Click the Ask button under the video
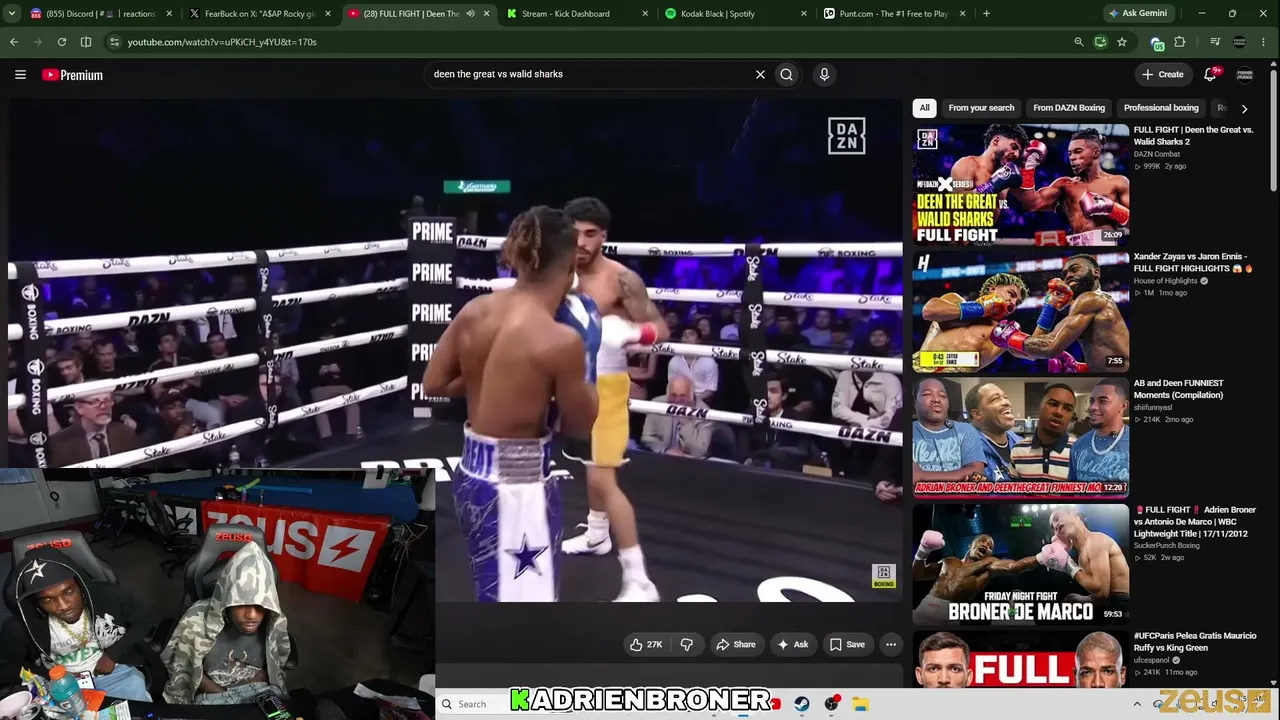 tap(793, 645)
